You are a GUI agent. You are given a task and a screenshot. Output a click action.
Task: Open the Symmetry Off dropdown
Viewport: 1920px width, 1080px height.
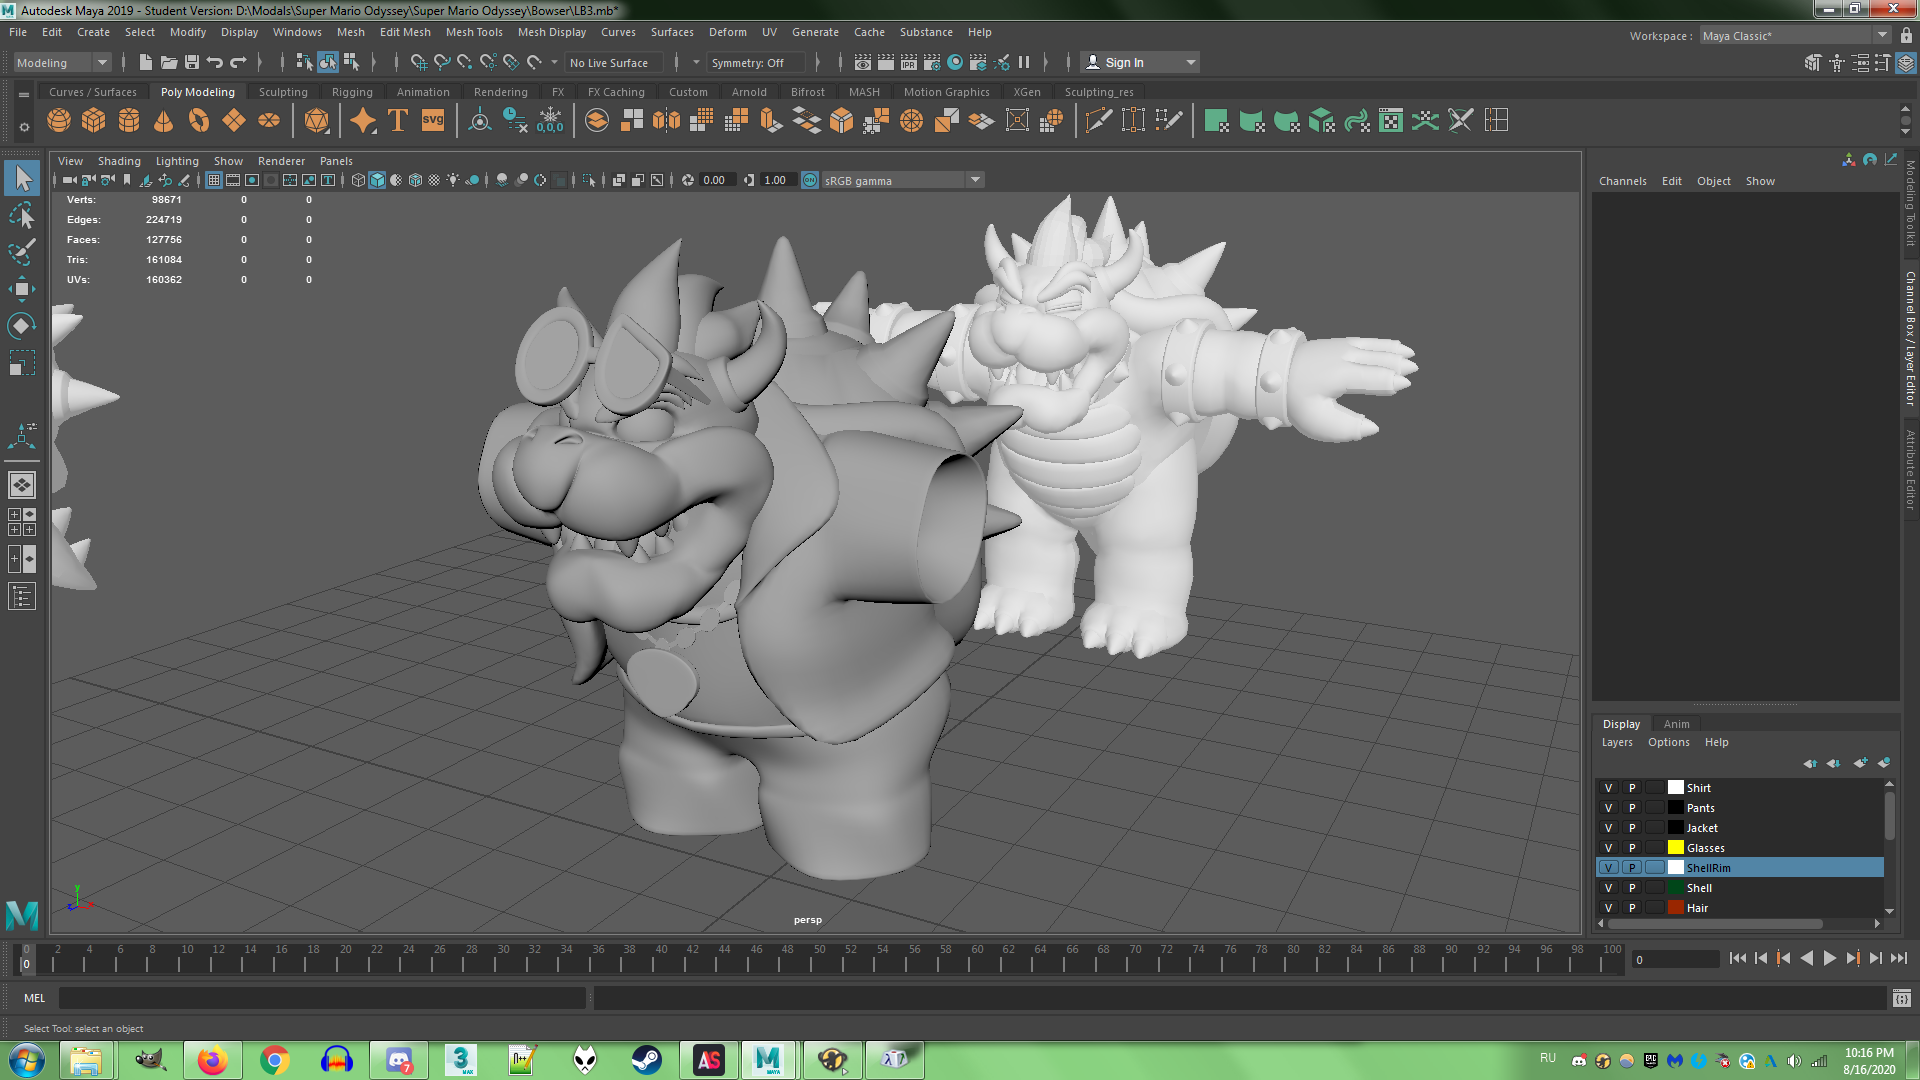tap(758, 63)
